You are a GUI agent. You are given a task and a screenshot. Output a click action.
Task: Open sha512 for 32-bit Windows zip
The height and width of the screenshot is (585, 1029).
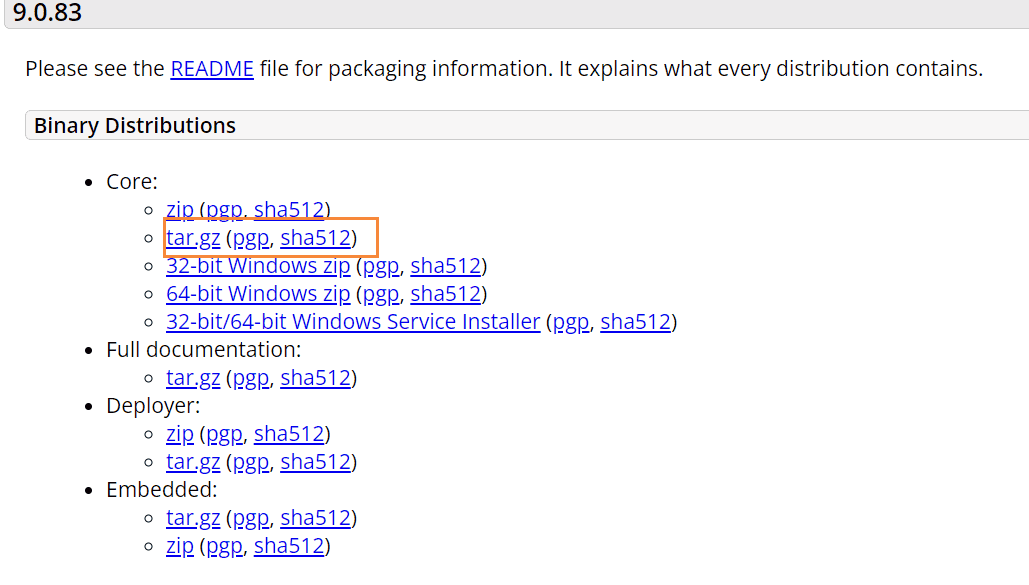[446, 266]
